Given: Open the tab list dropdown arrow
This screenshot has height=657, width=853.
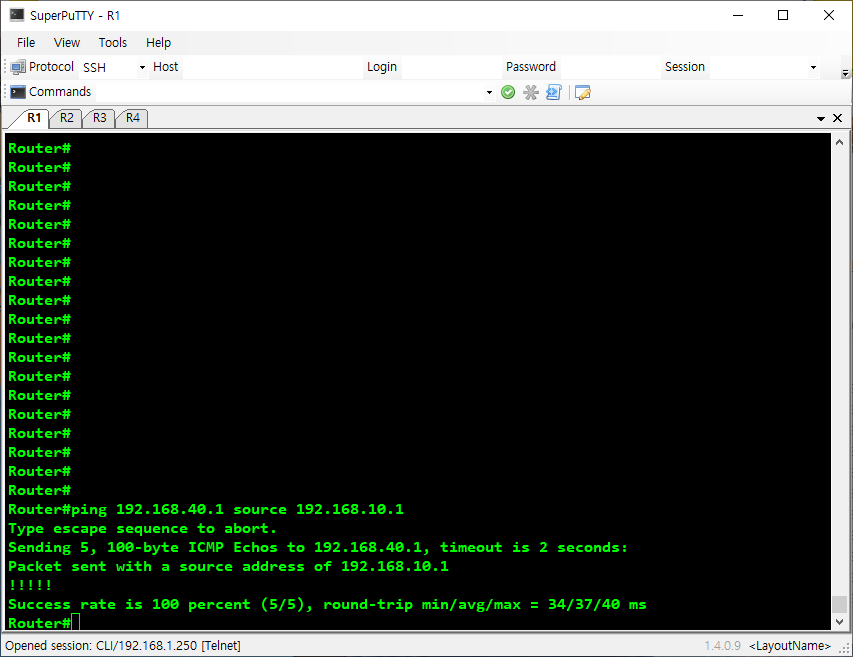Looking at the screenshot, I should point(821,119).
